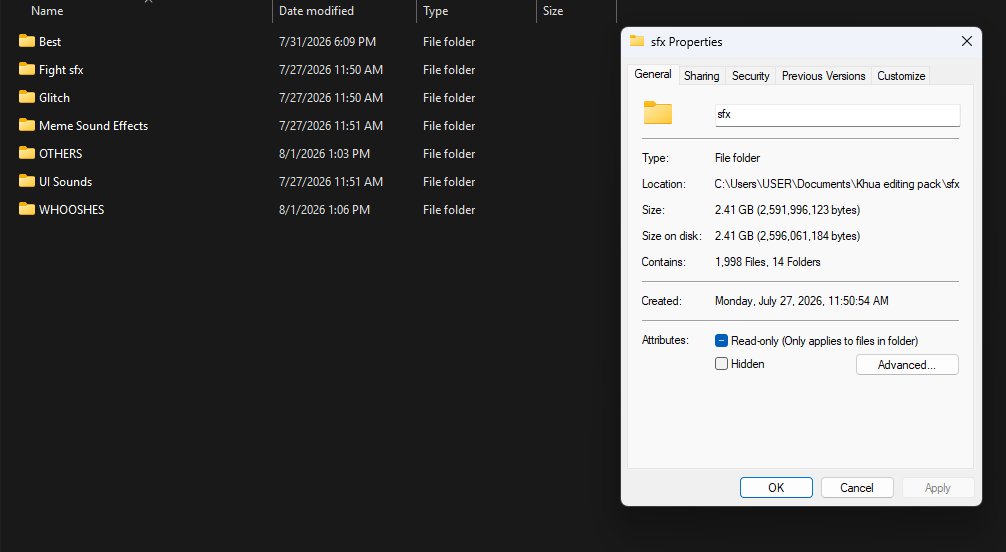Click the Meme Sound Effects folder icon
The image size is (1006, 552).
pyautogui.click(x=27, y=125)
